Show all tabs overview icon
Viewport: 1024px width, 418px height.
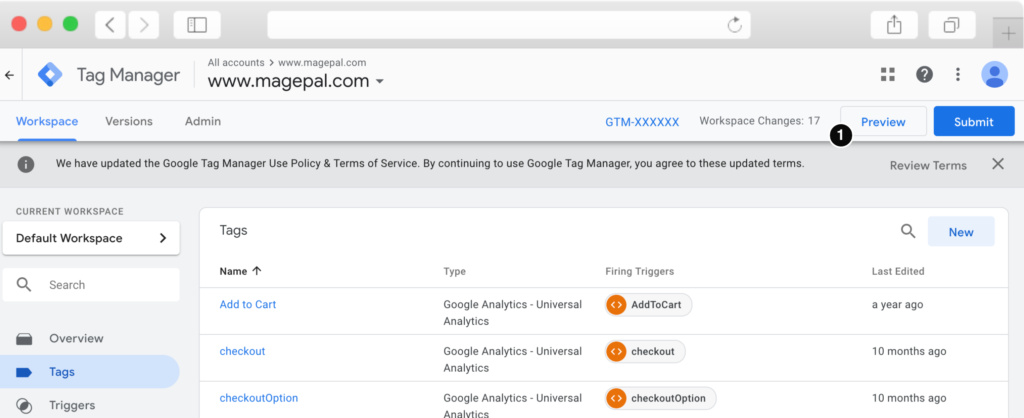(x=952, y=25)
